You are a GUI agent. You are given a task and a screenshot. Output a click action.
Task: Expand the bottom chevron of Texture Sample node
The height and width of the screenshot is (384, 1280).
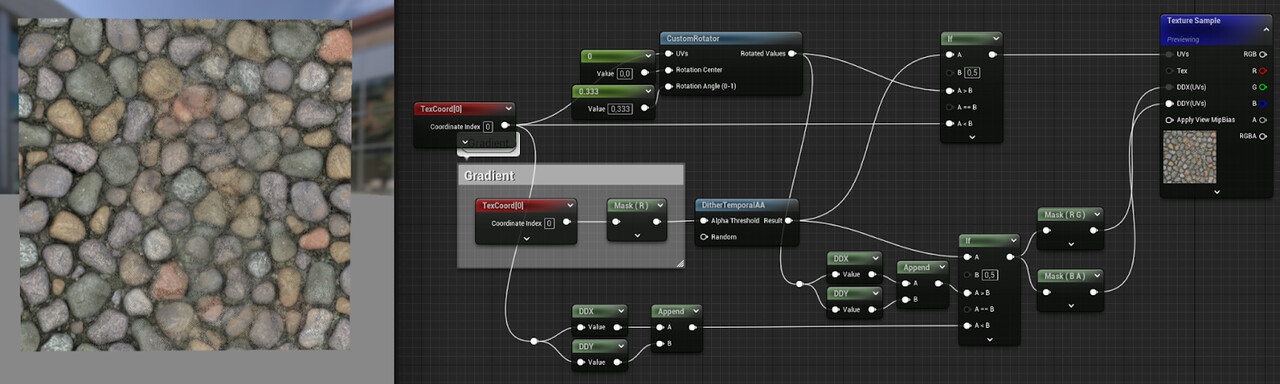tap(1217, 191)
